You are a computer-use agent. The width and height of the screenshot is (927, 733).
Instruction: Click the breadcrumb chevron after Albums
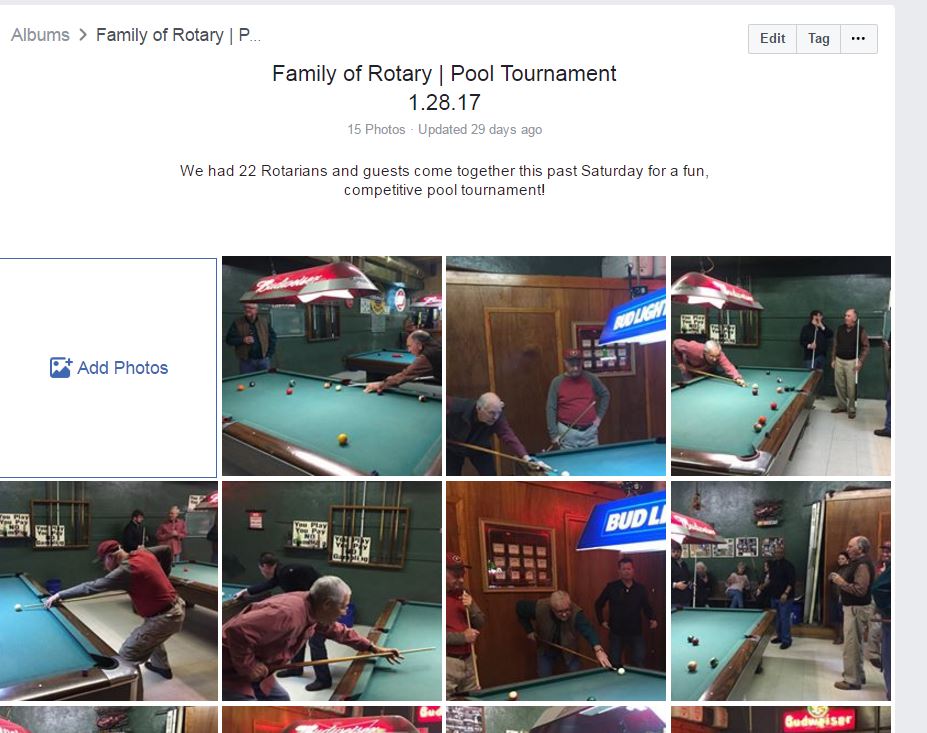(83, 35)
